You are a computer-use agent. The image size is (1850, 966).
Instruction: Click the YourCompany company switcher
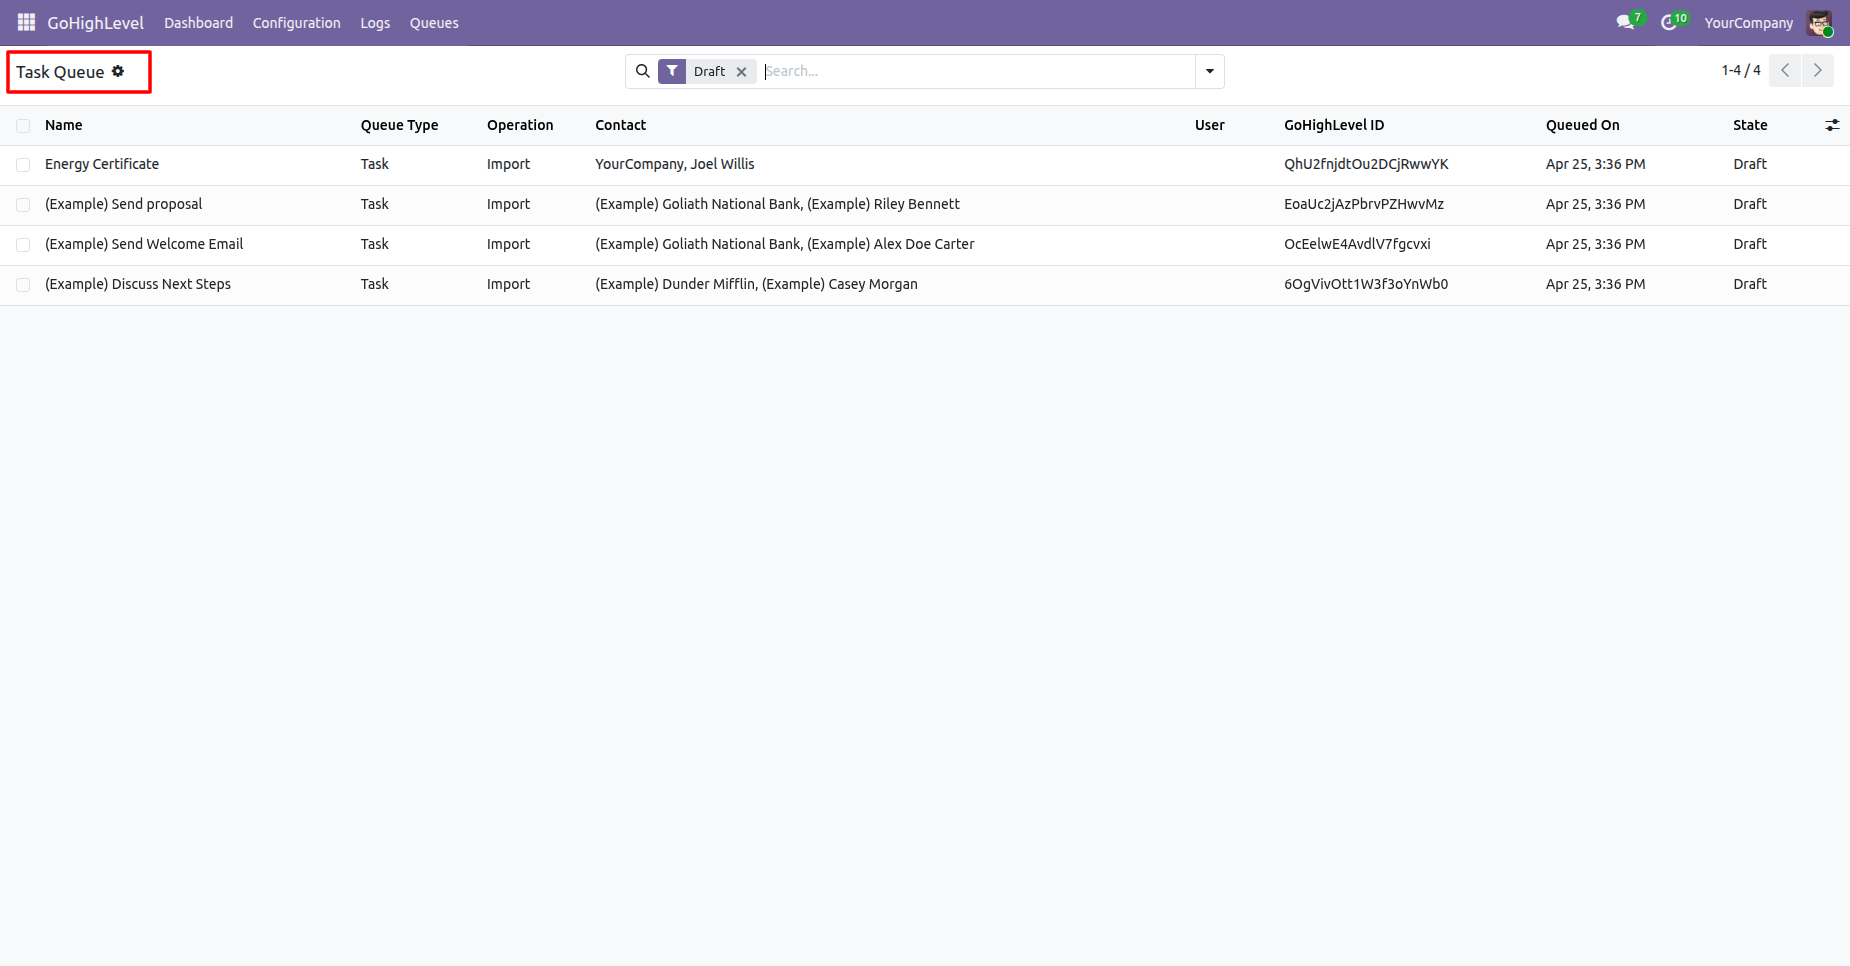(x=1748, y=23)
